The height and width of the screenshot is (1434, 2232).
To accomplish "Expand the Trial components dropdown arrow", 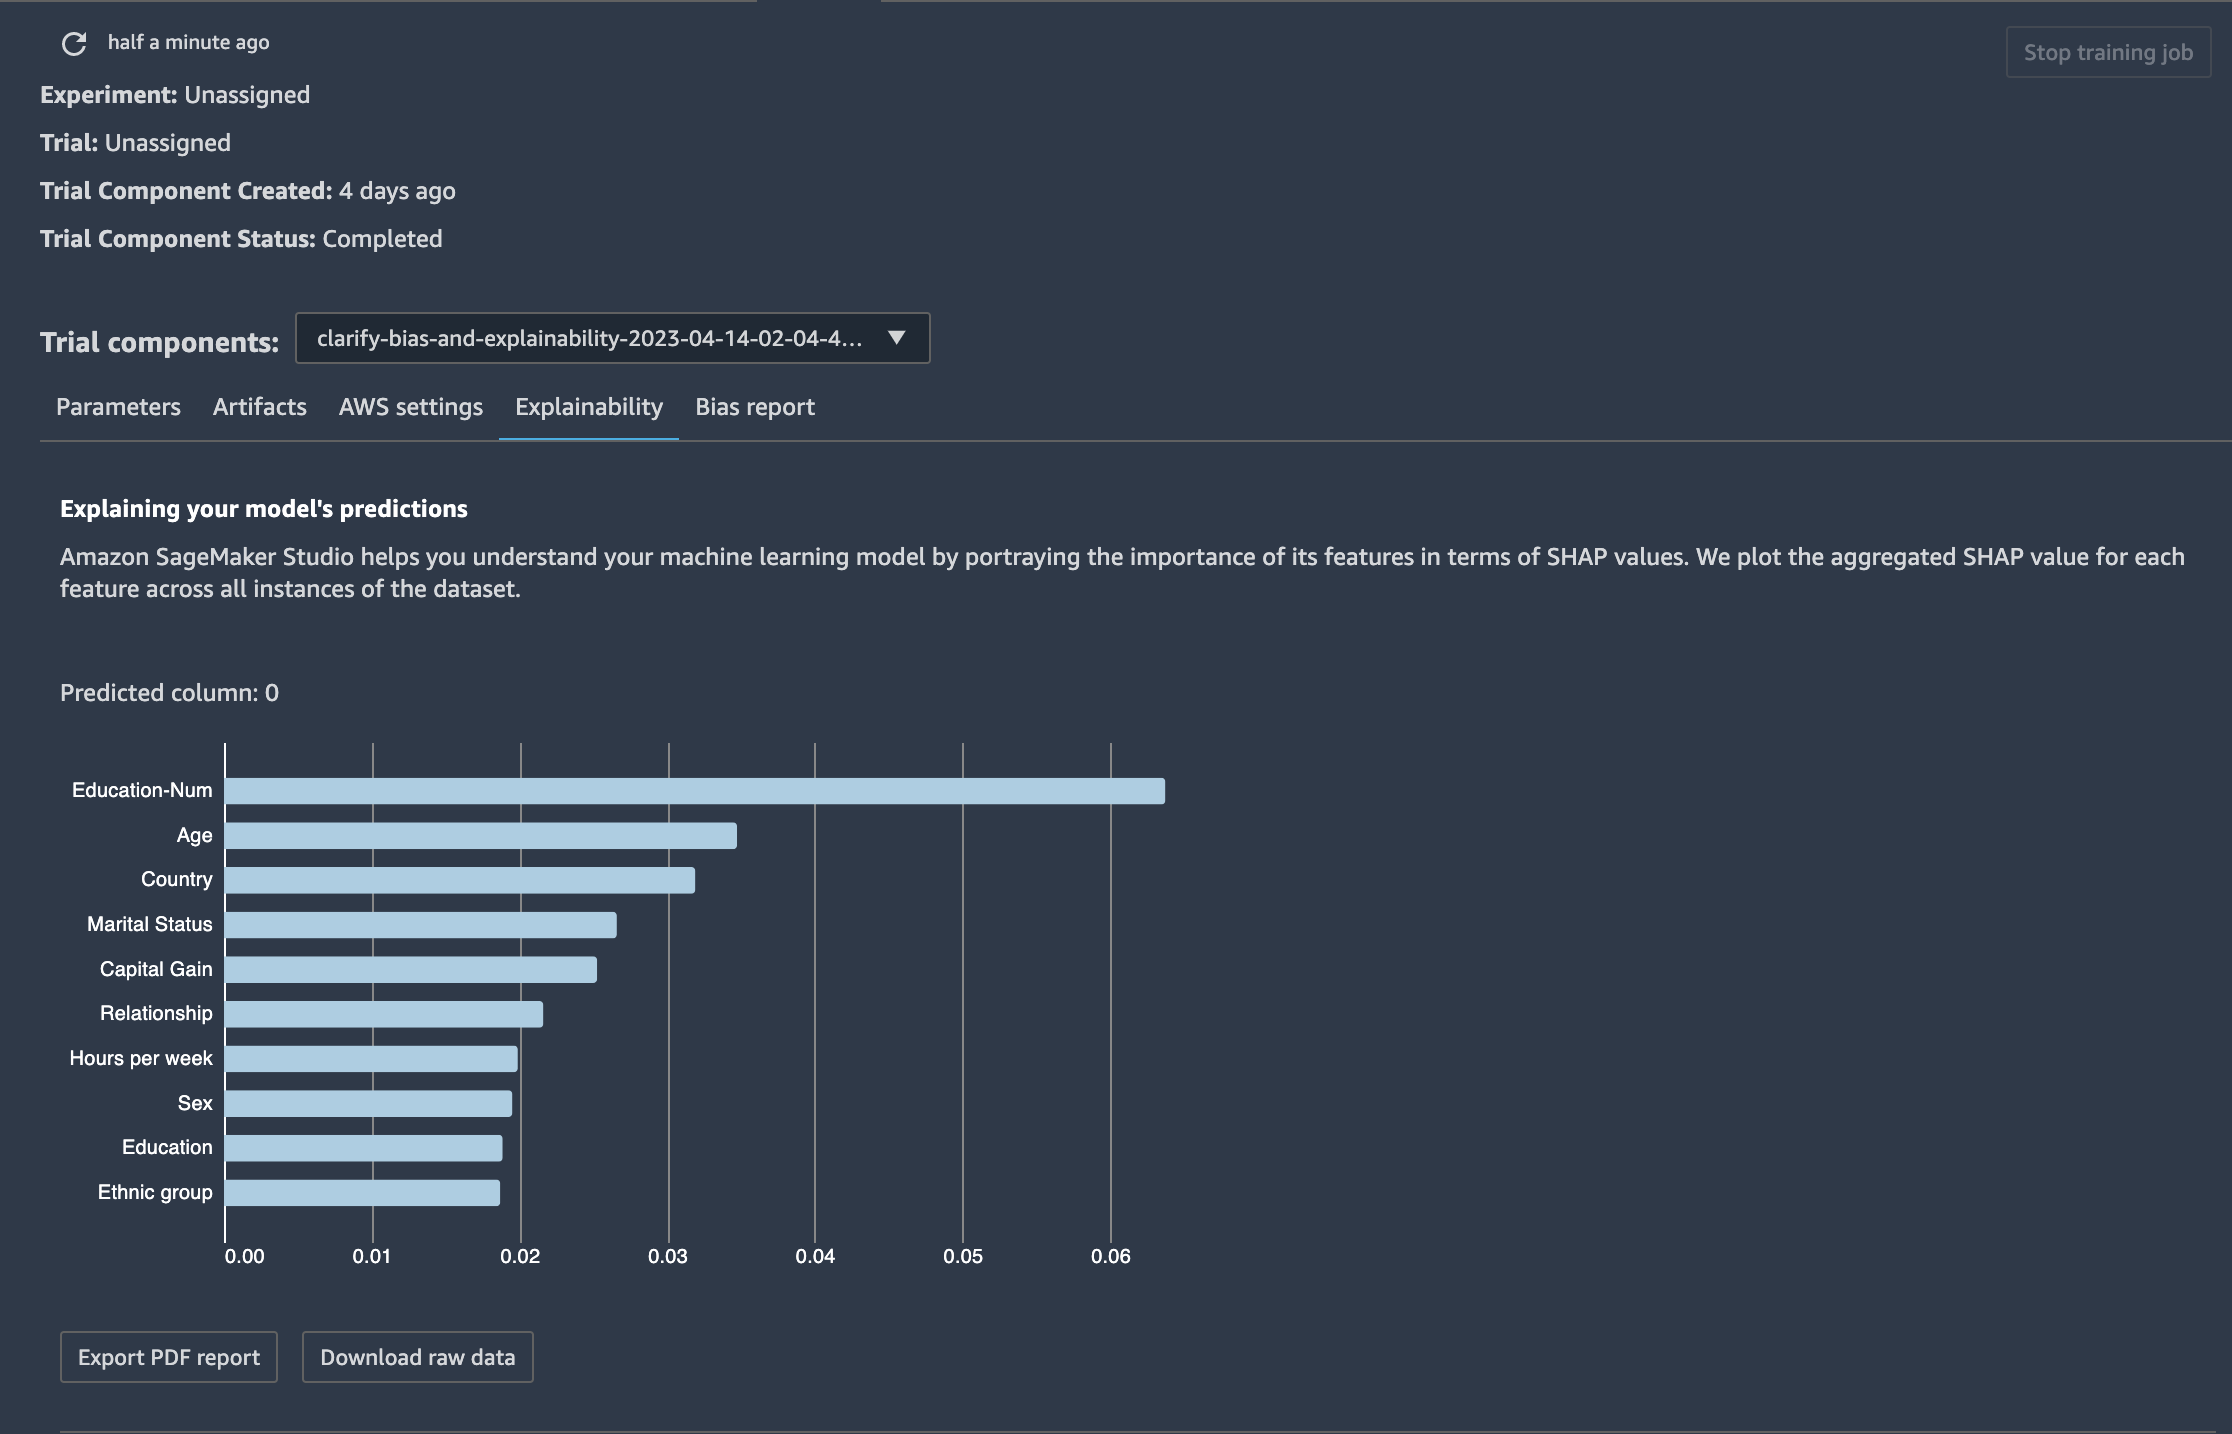I will coord(896,338).
